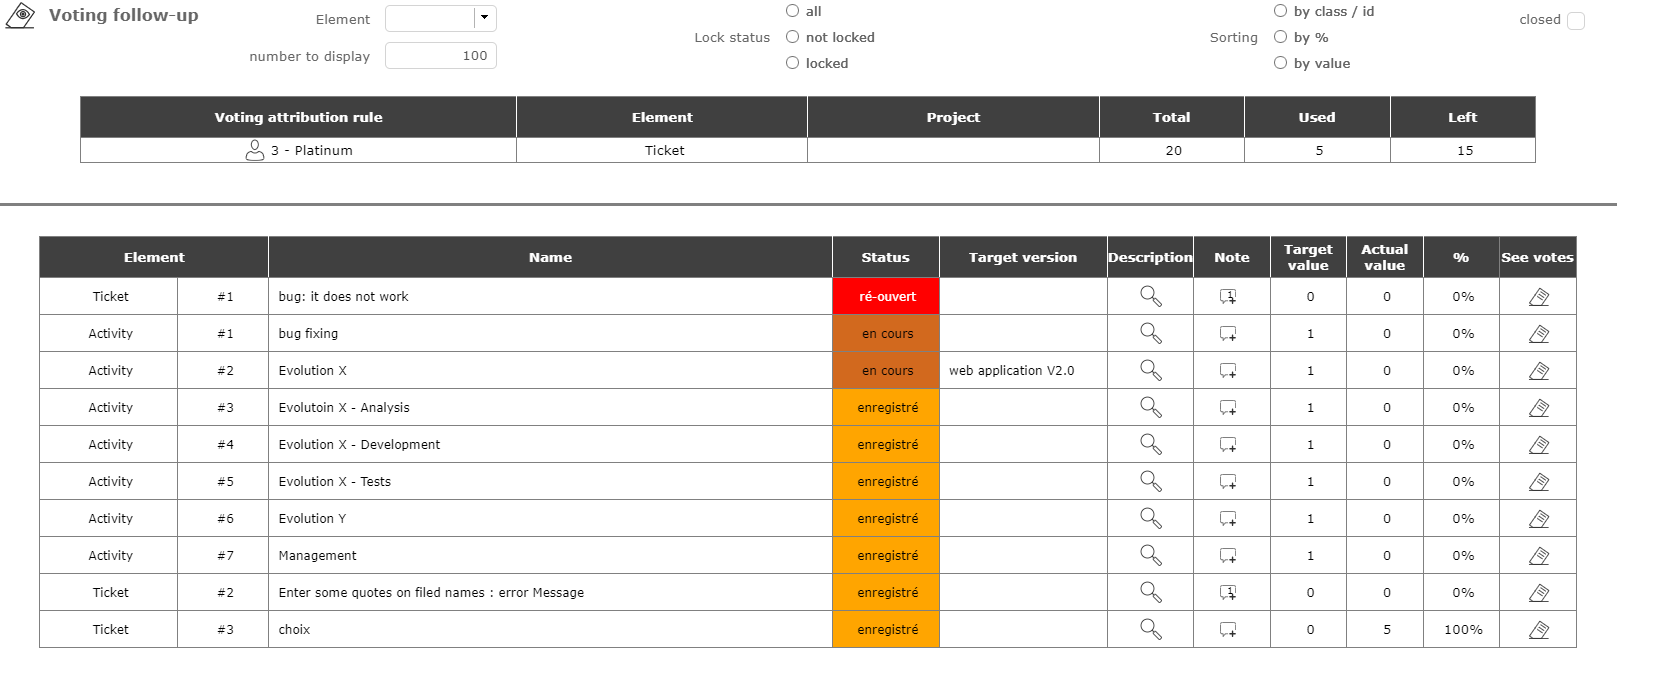1667x685 pixels.
Task: Click note icon for 'bug: it does not work'
Action: 1228,297
